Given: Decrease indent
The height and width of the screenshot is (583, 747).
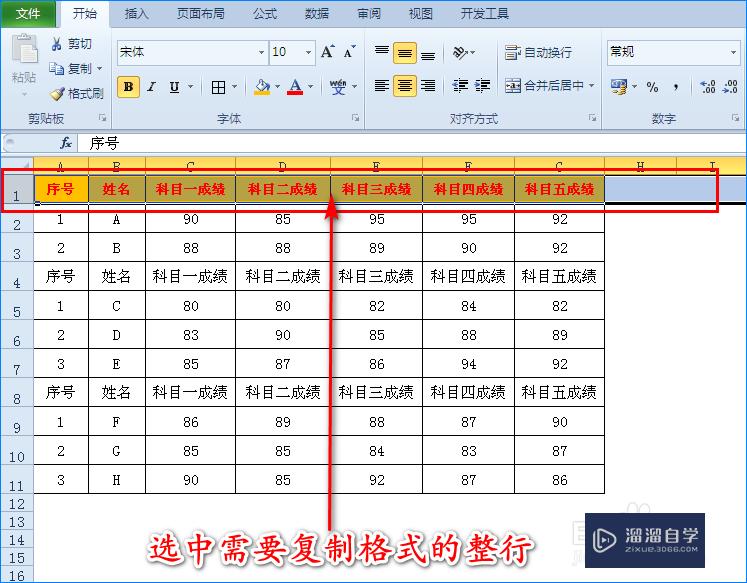Looking at the screenshot, I should coord(460,86).
